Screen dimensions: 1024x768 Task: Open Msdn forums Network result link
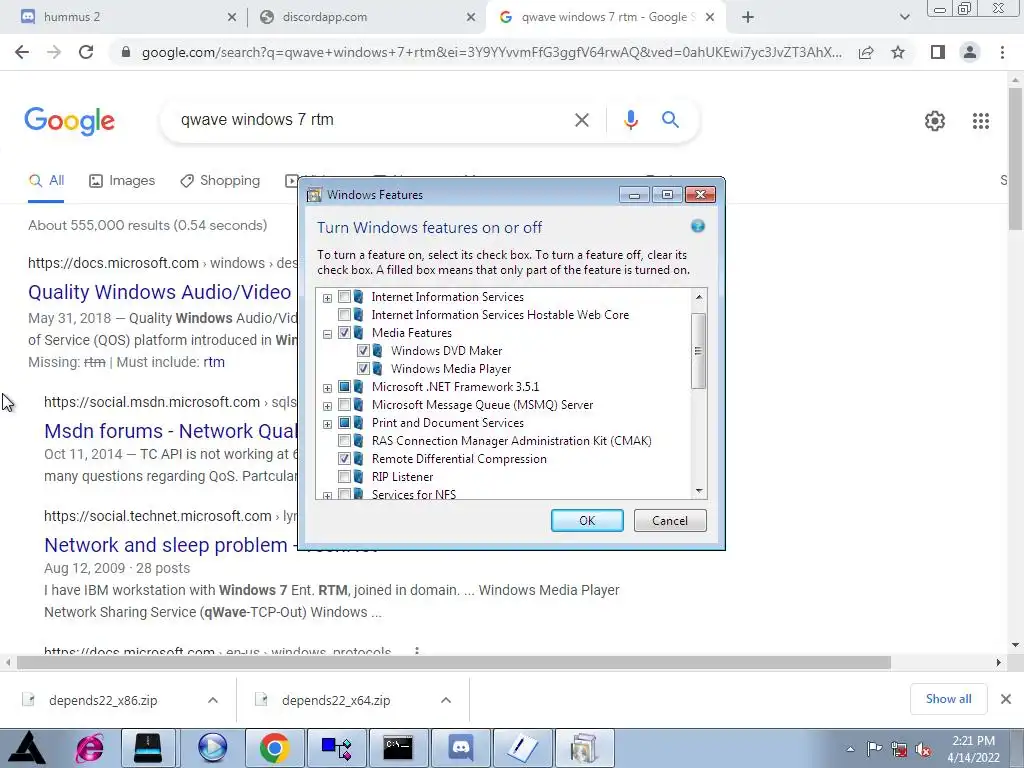[x=170, y=432]
